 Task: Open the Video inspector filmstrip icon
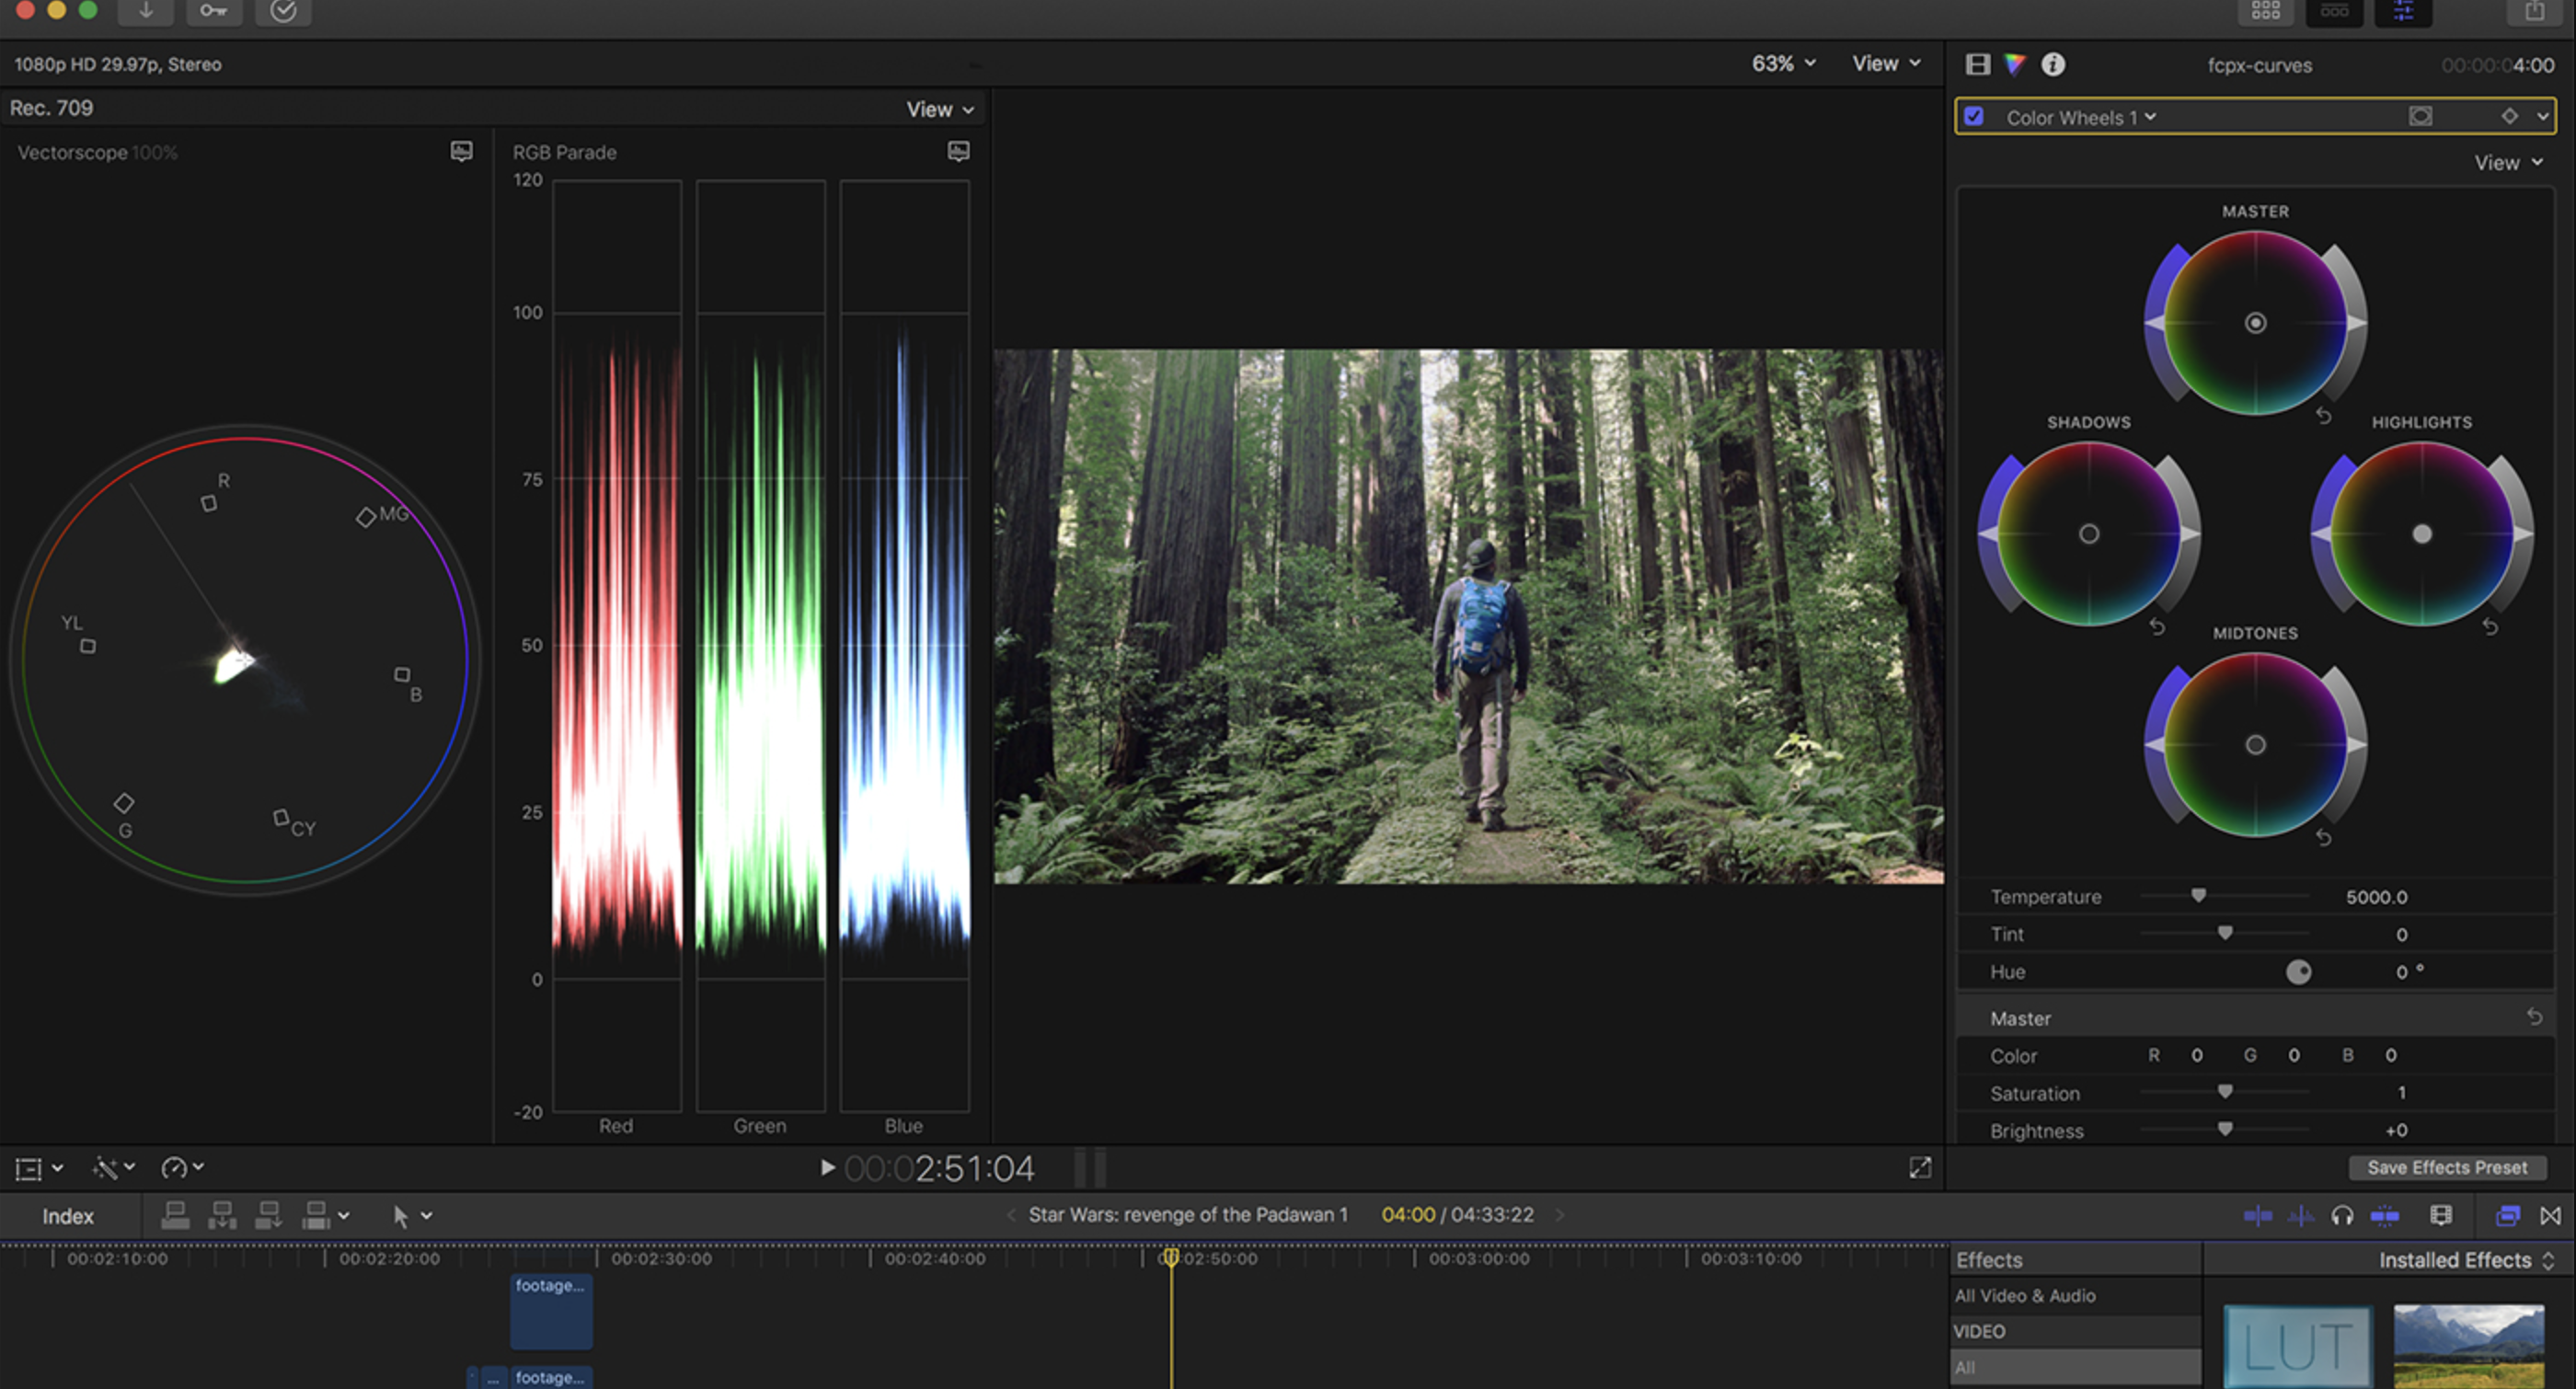point(1977,64)
